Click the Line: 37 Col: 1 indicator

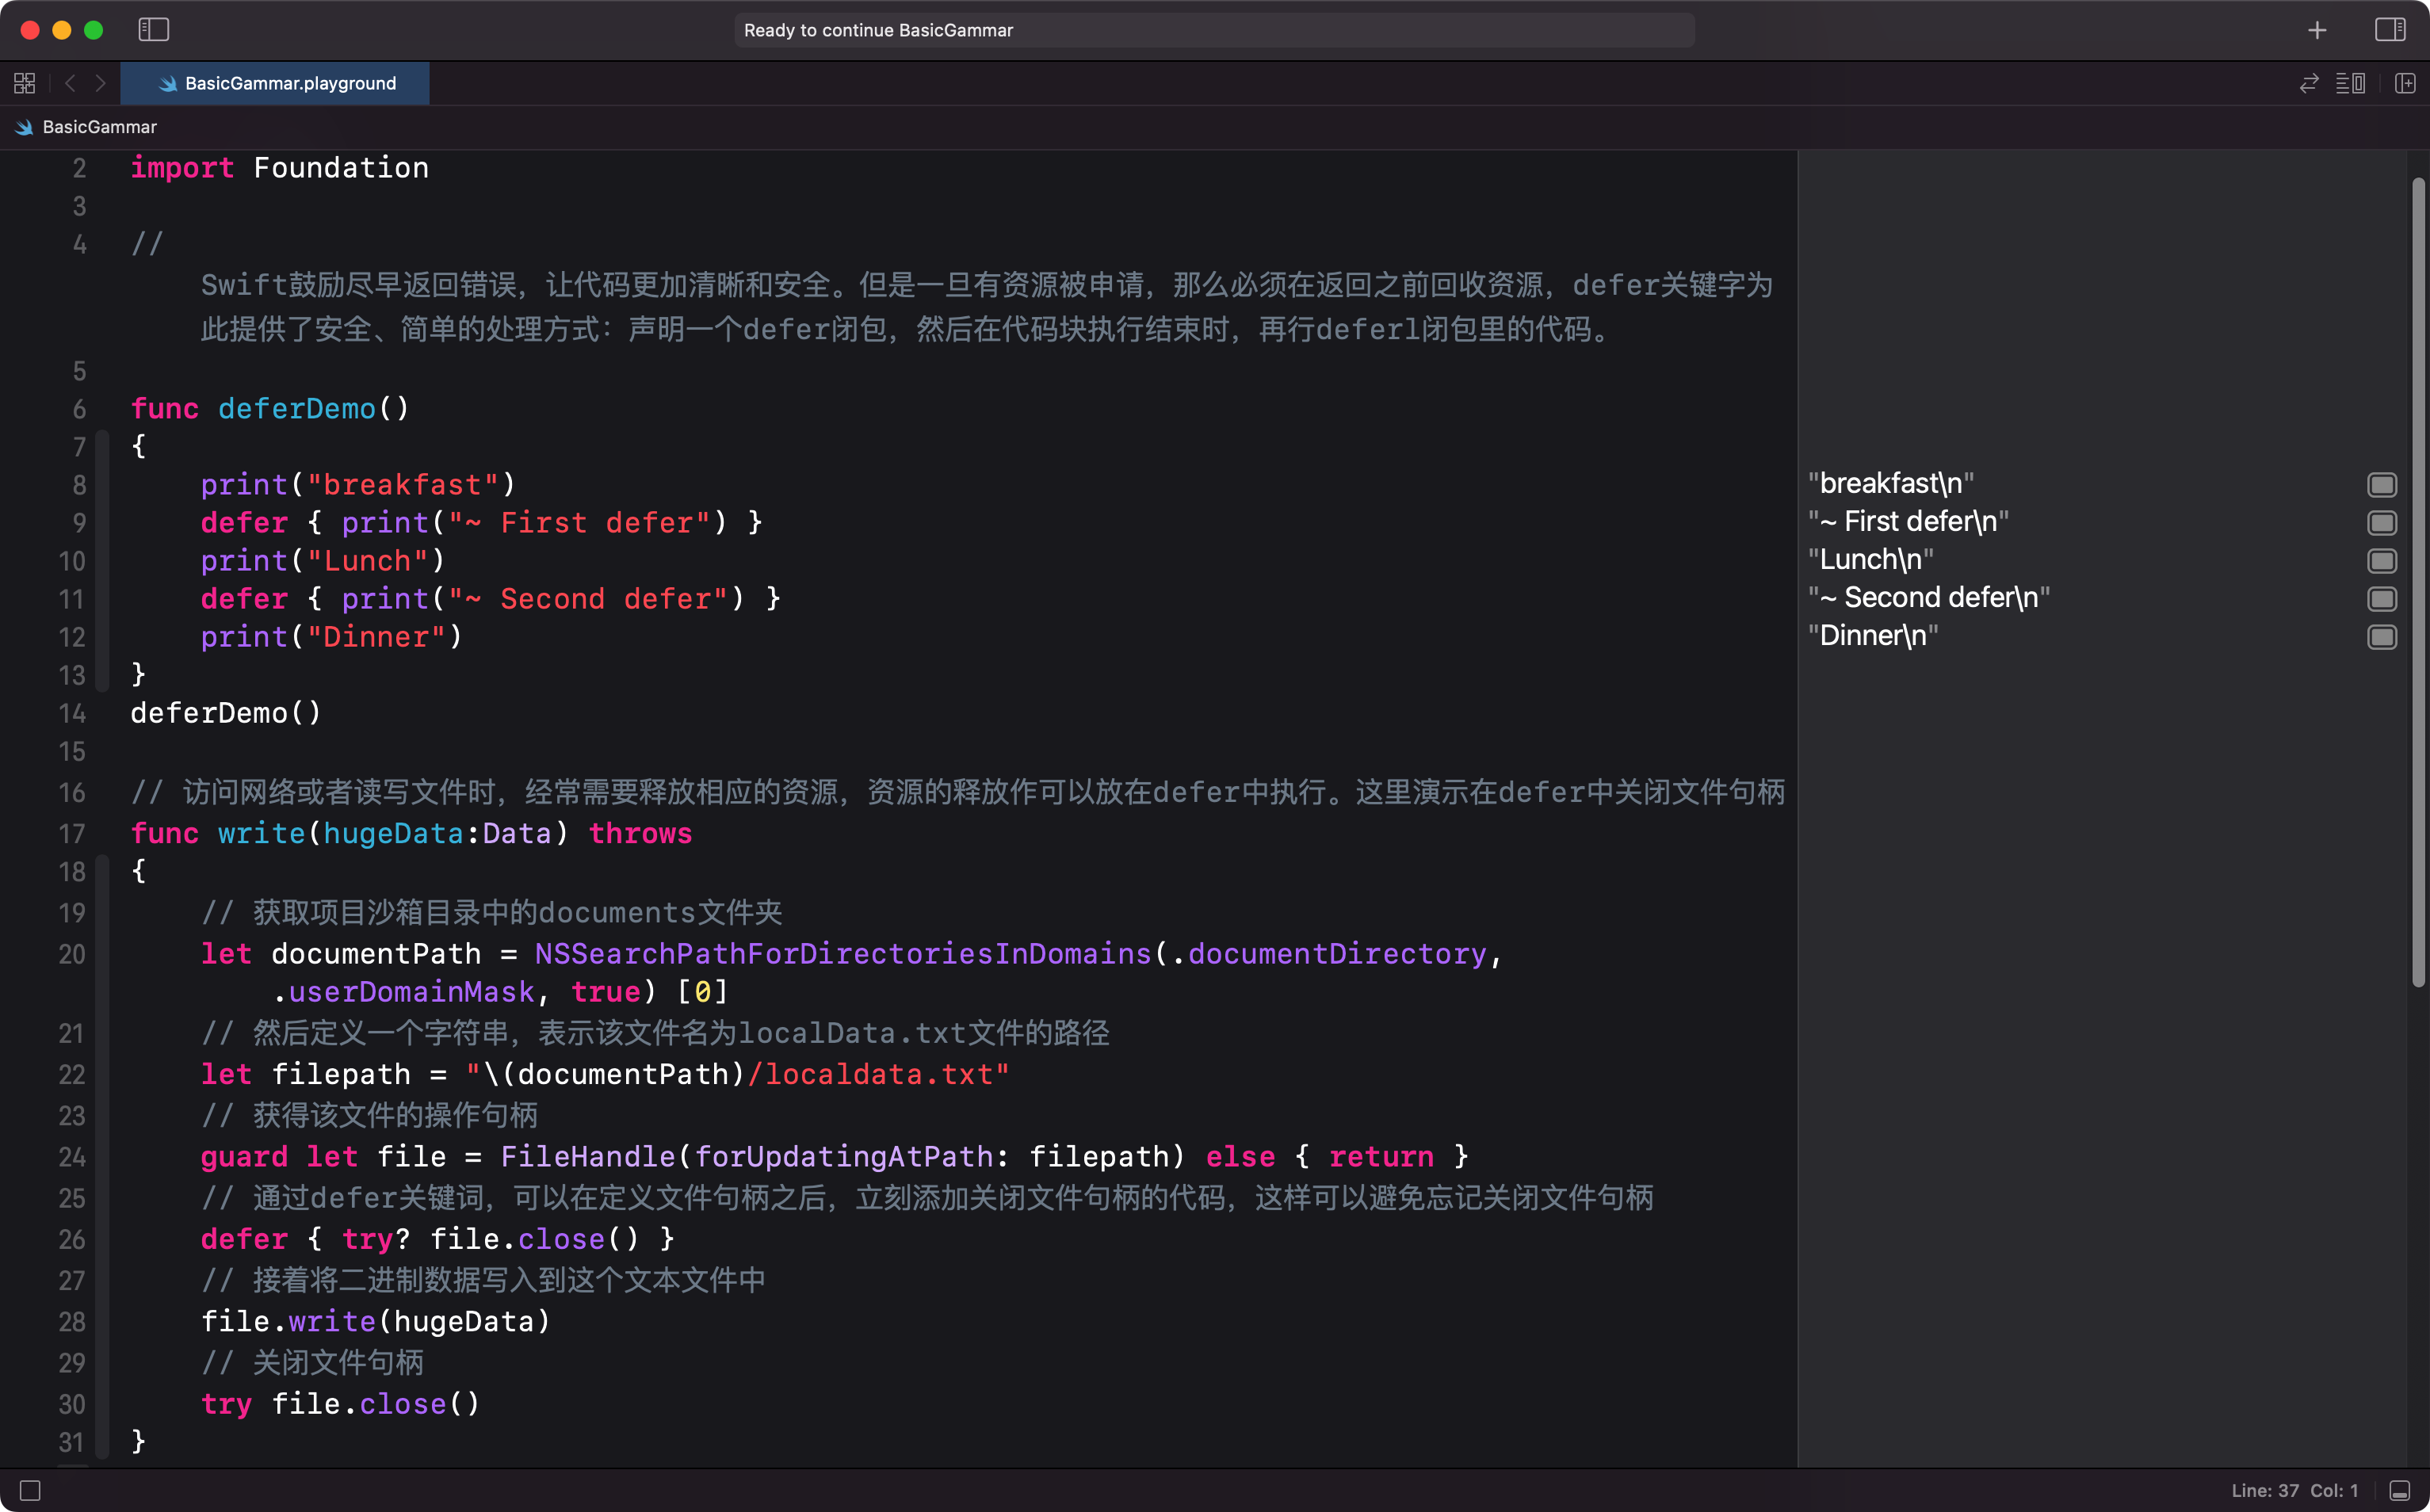point(2294,1491)
